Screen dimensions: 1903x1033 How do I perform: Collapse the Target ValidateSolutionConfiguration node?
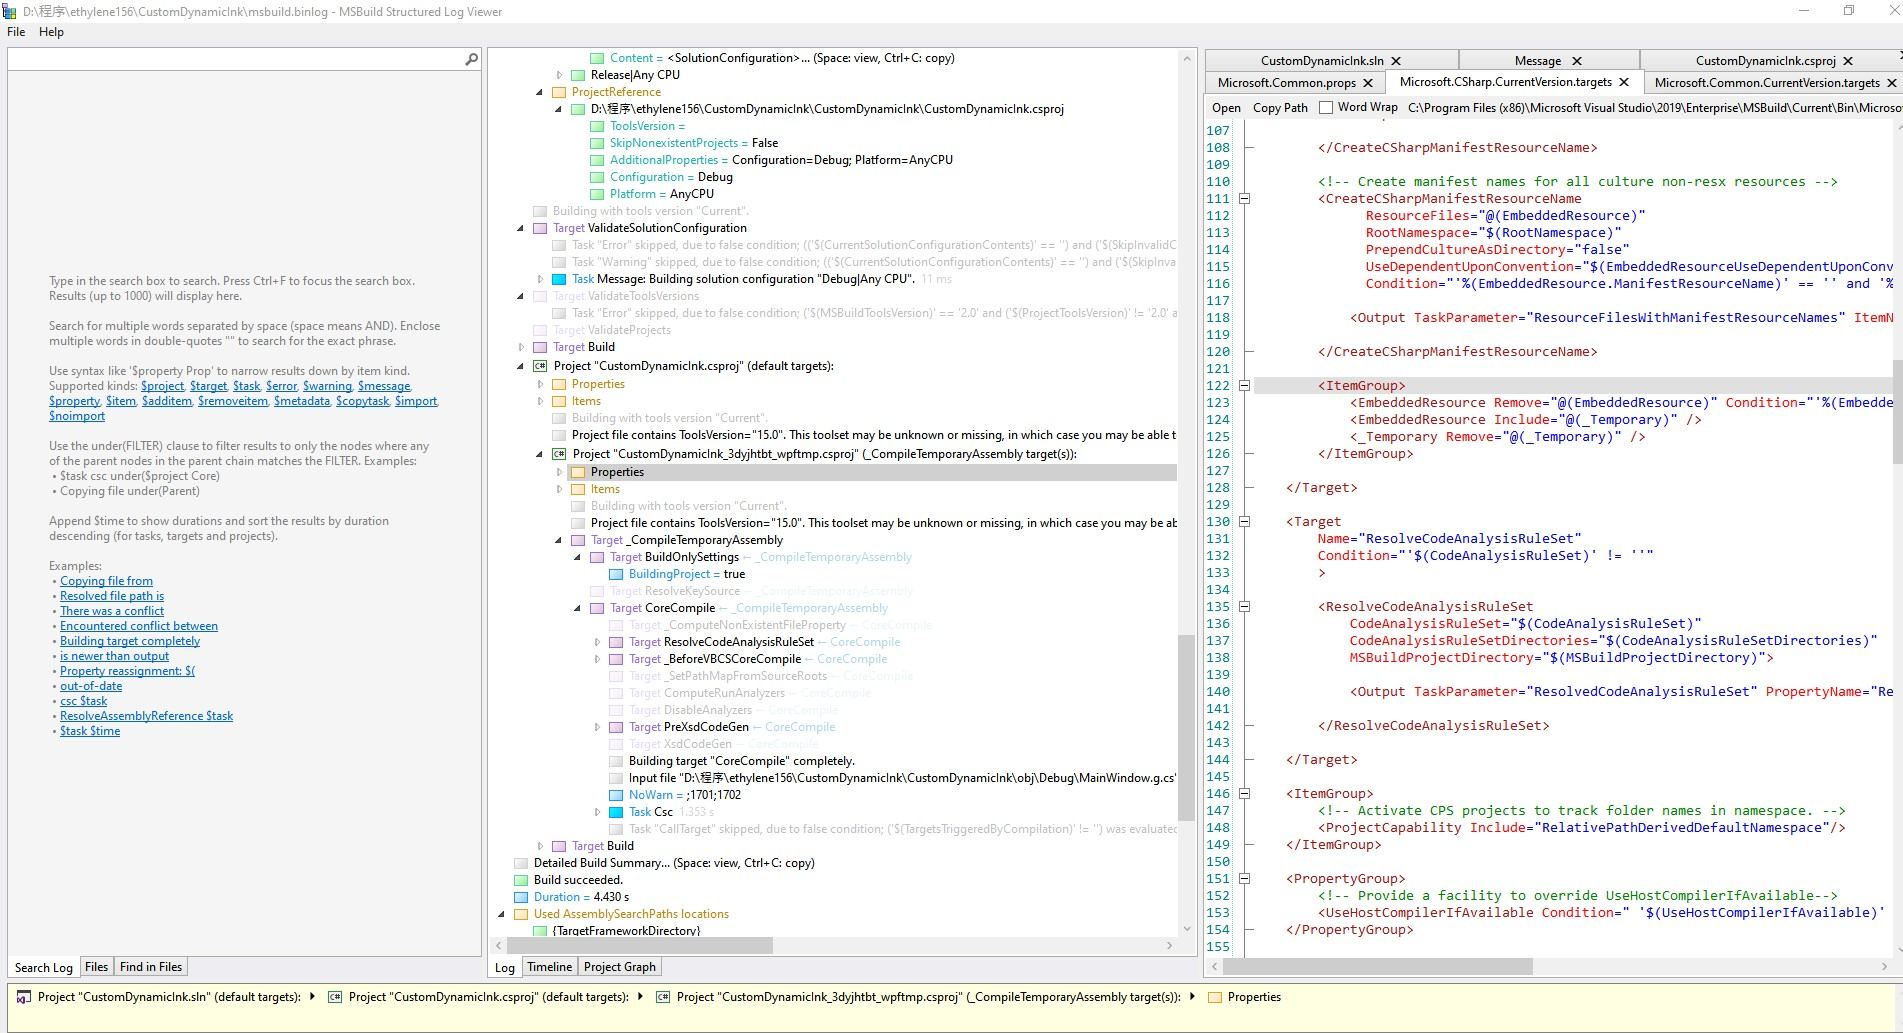[x=520, y=228]
